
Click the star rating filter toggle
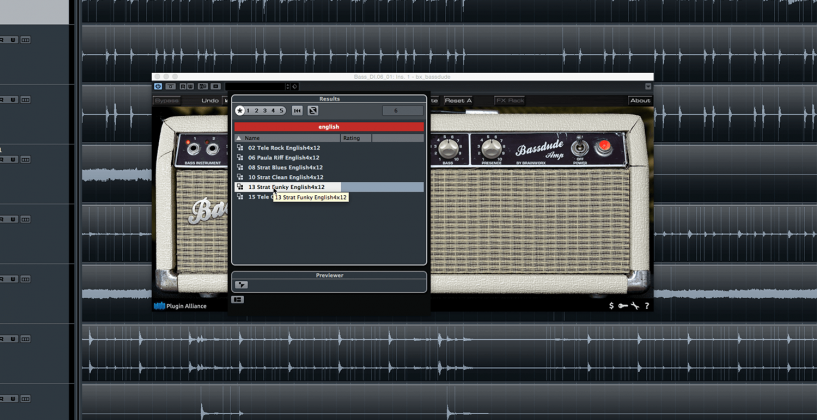240,110
